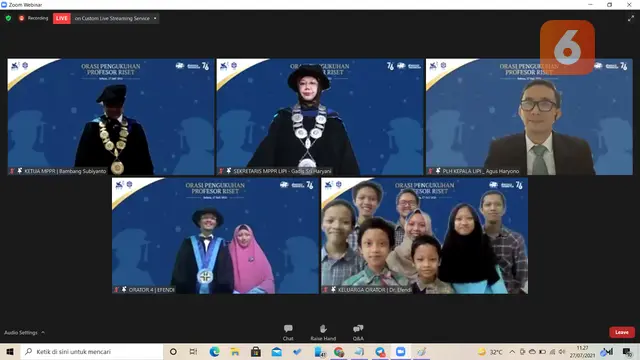Select Gadis Sri Haryani's video tile
640x360 pixels.
[320, 117]
